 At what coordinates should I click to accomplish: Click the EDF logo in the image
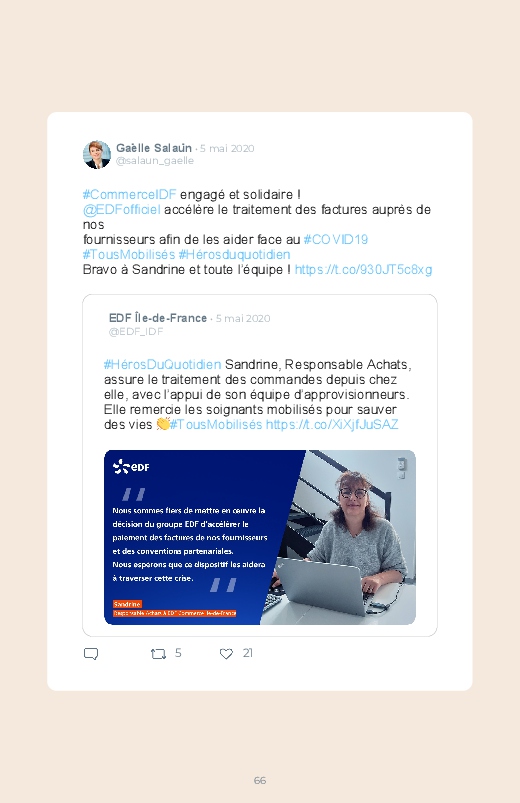[131, 467]
